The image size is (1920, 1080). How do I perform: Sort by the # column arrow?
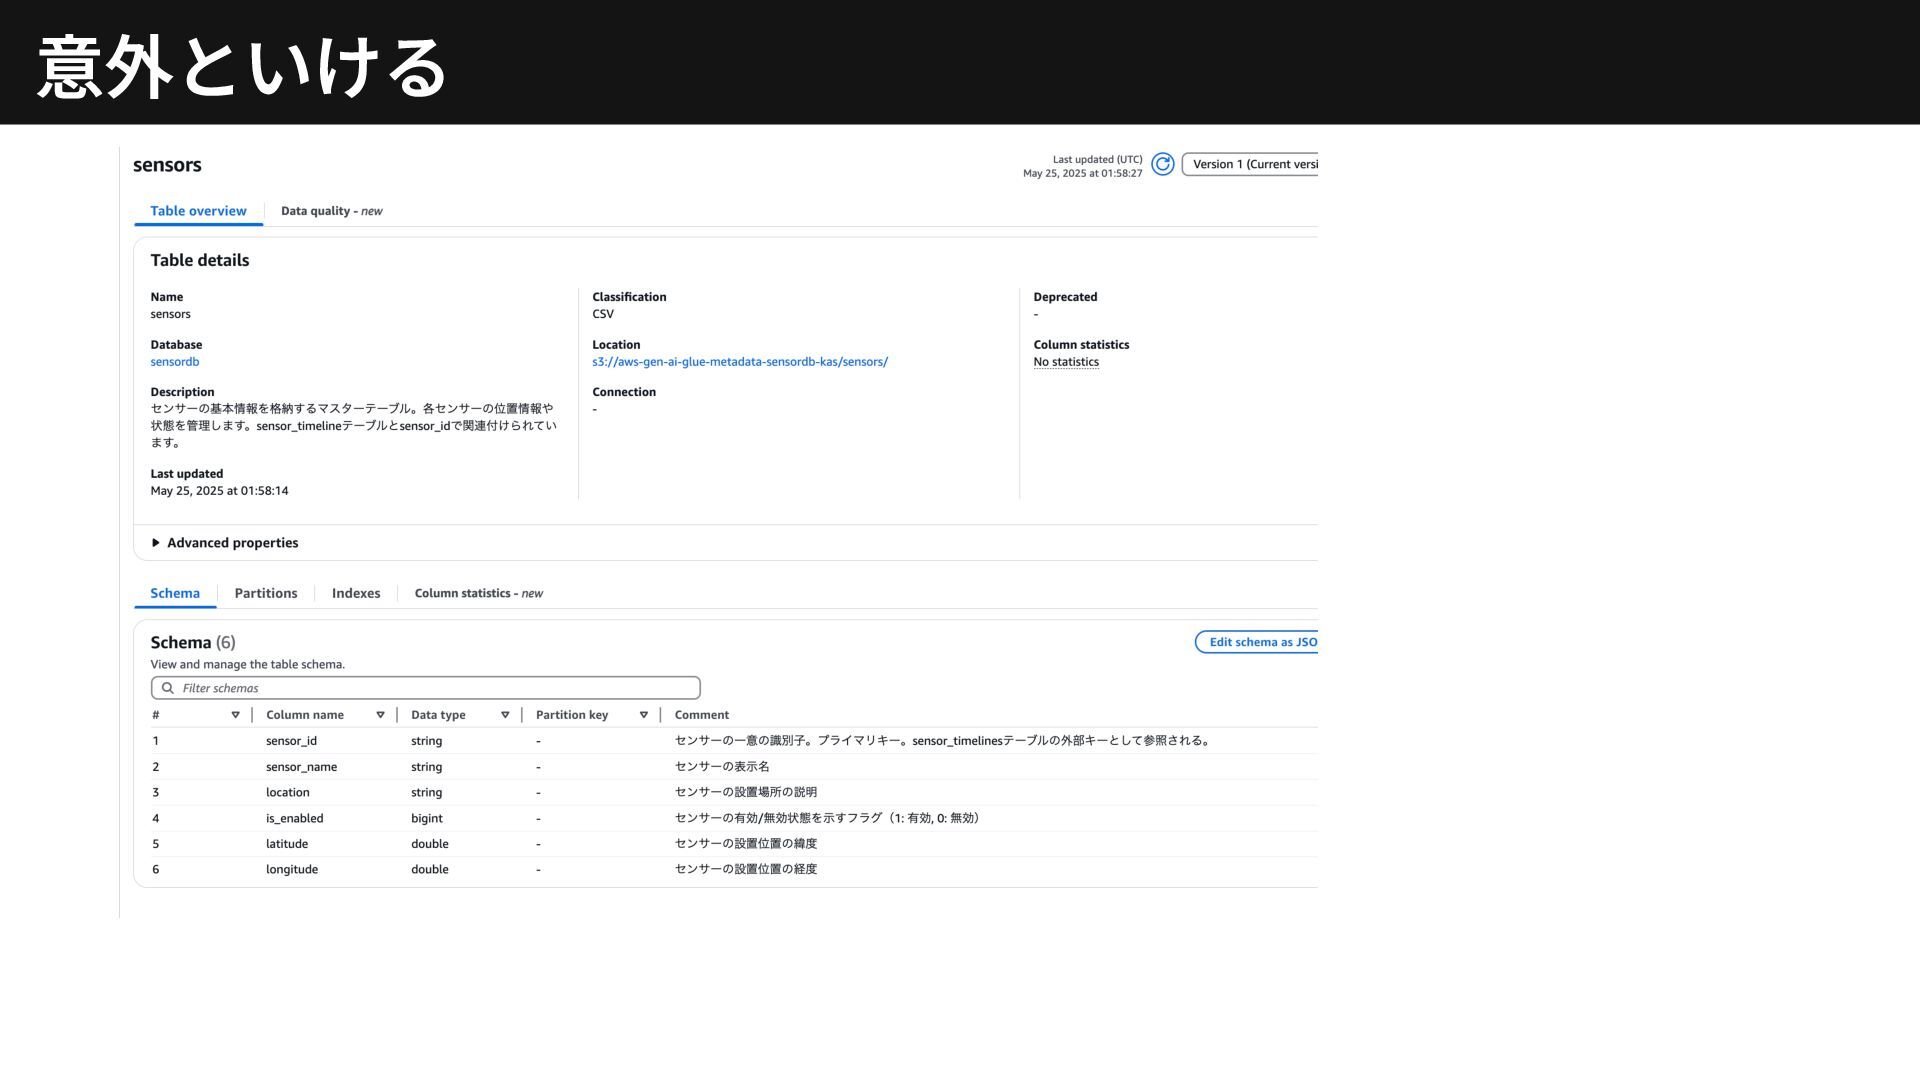point(235,715)
